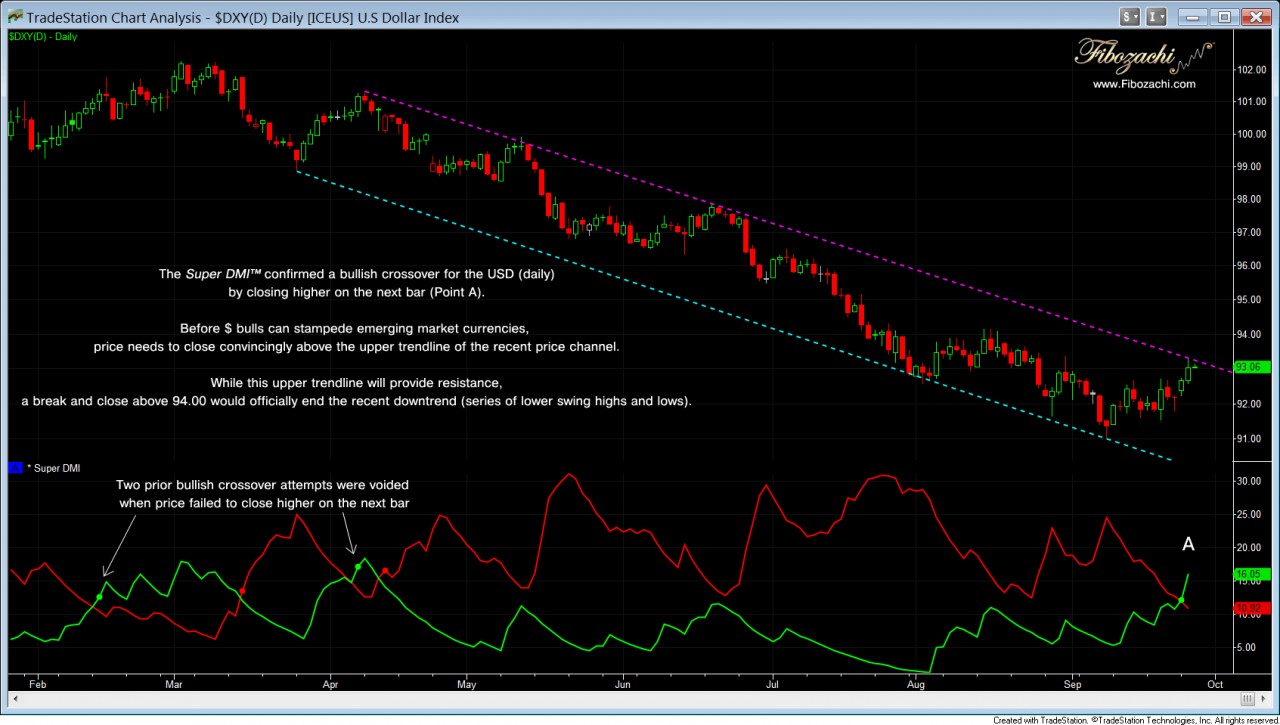Click the Super DMI indicator name label

(x=54, y=467)
